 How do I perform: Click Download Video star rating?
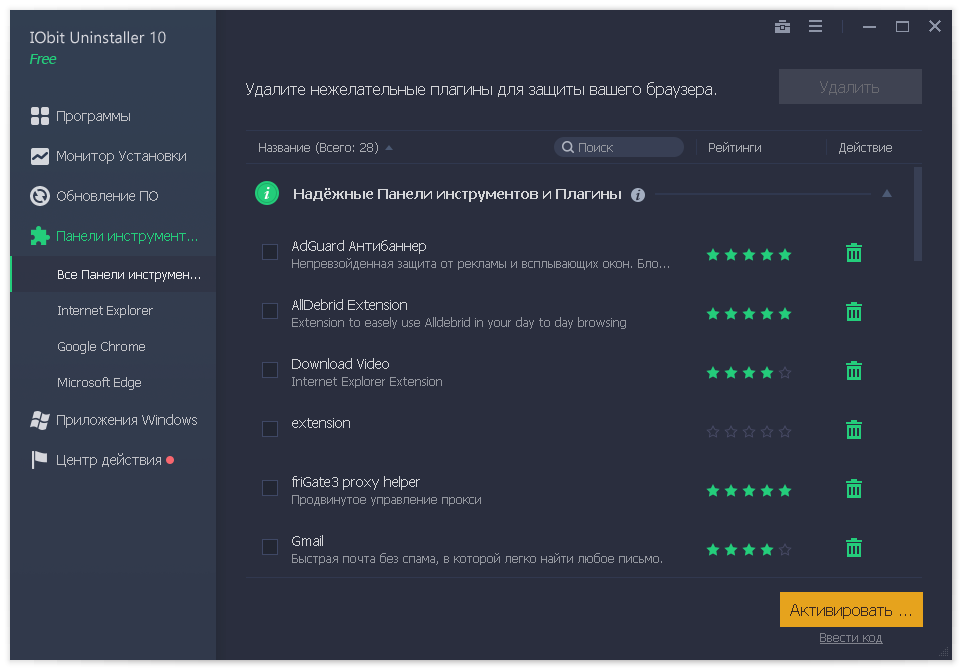click(x=748, y=372)
